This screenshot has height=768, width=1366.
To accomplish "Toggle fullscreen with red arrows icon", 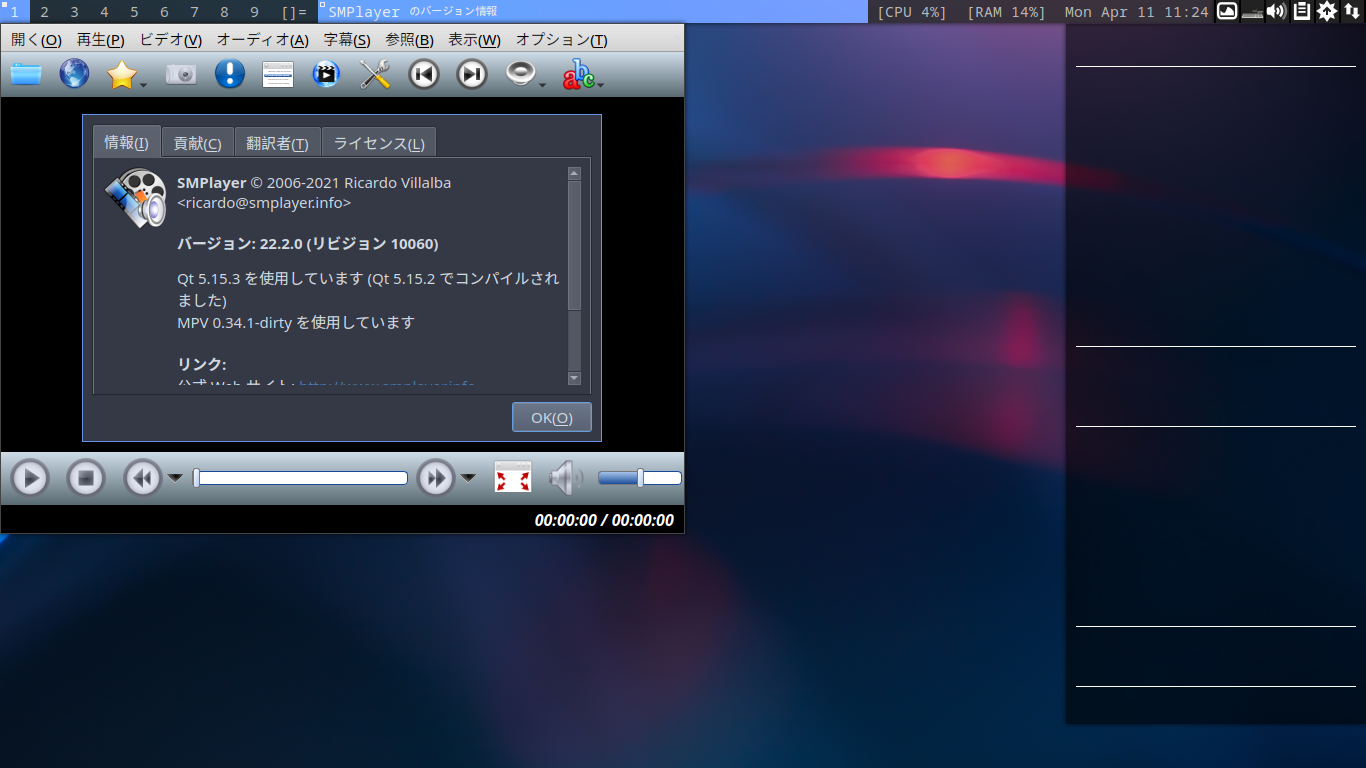I will click(513, 477).
